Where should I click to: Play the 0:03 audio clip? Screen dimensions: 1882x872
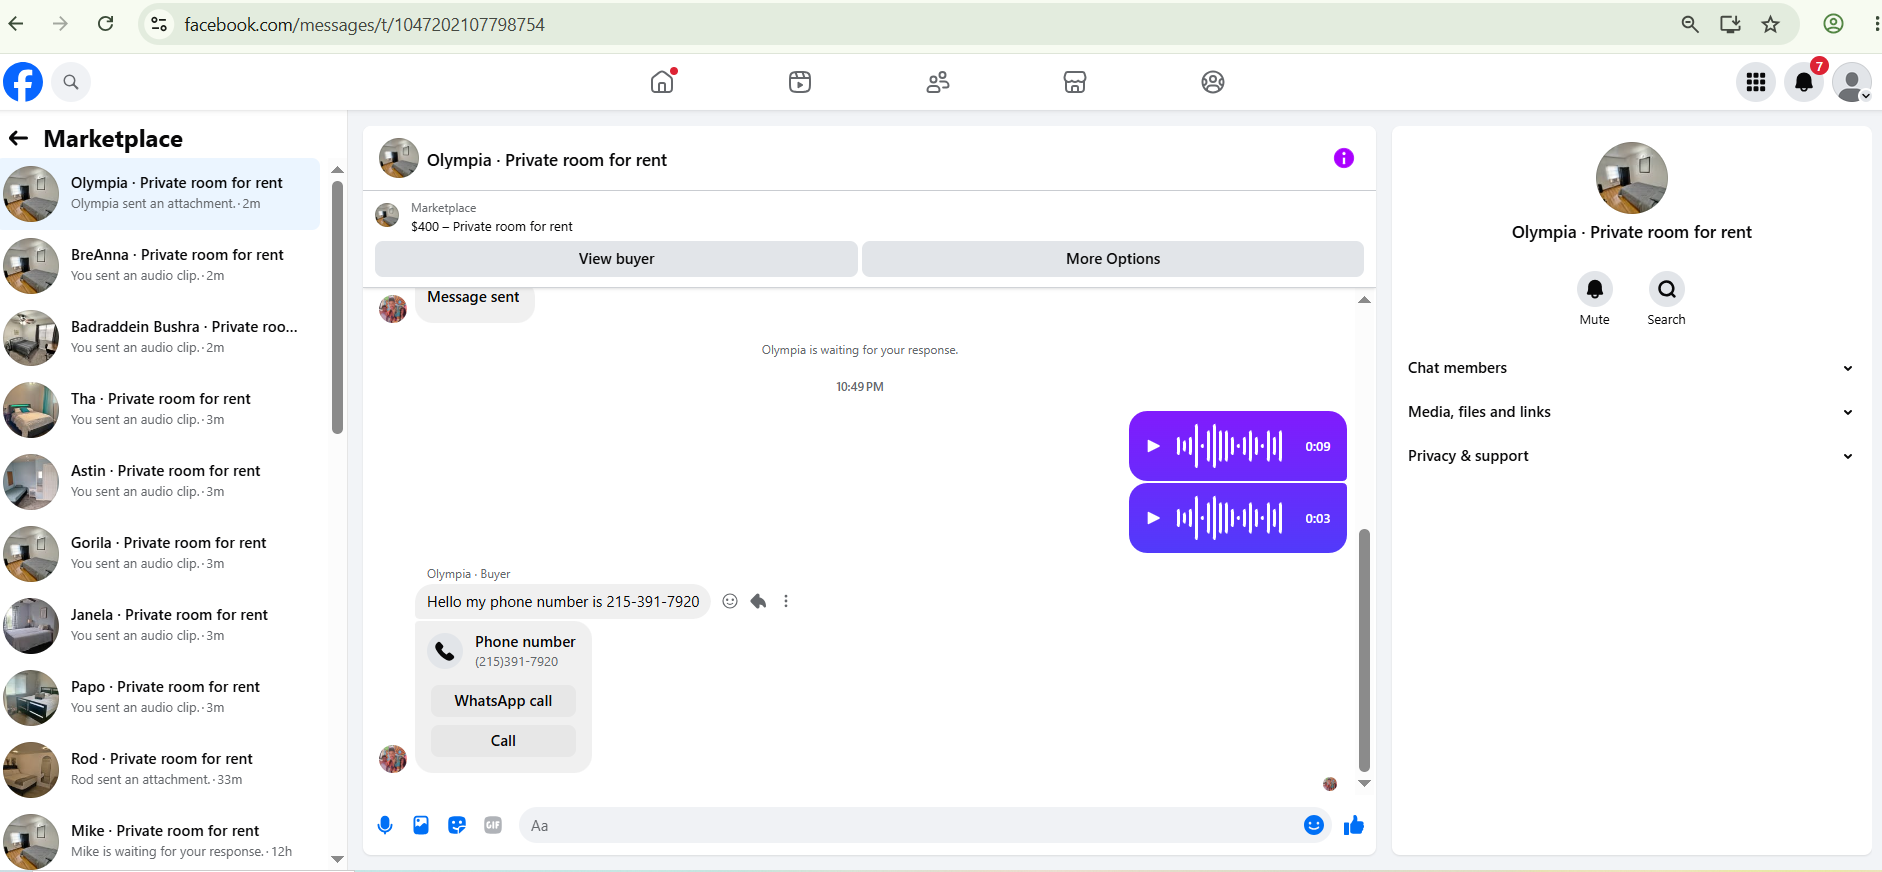[x=1153, y=518]
